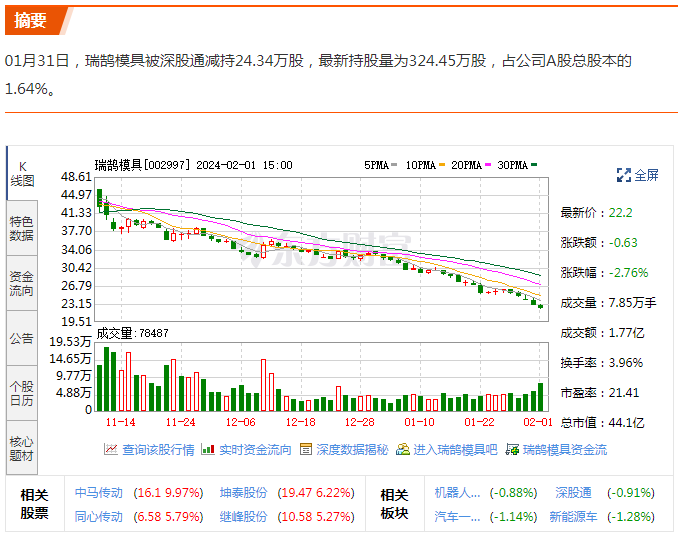
Task: Click the 摘要 section header
Action: (30, 20)
